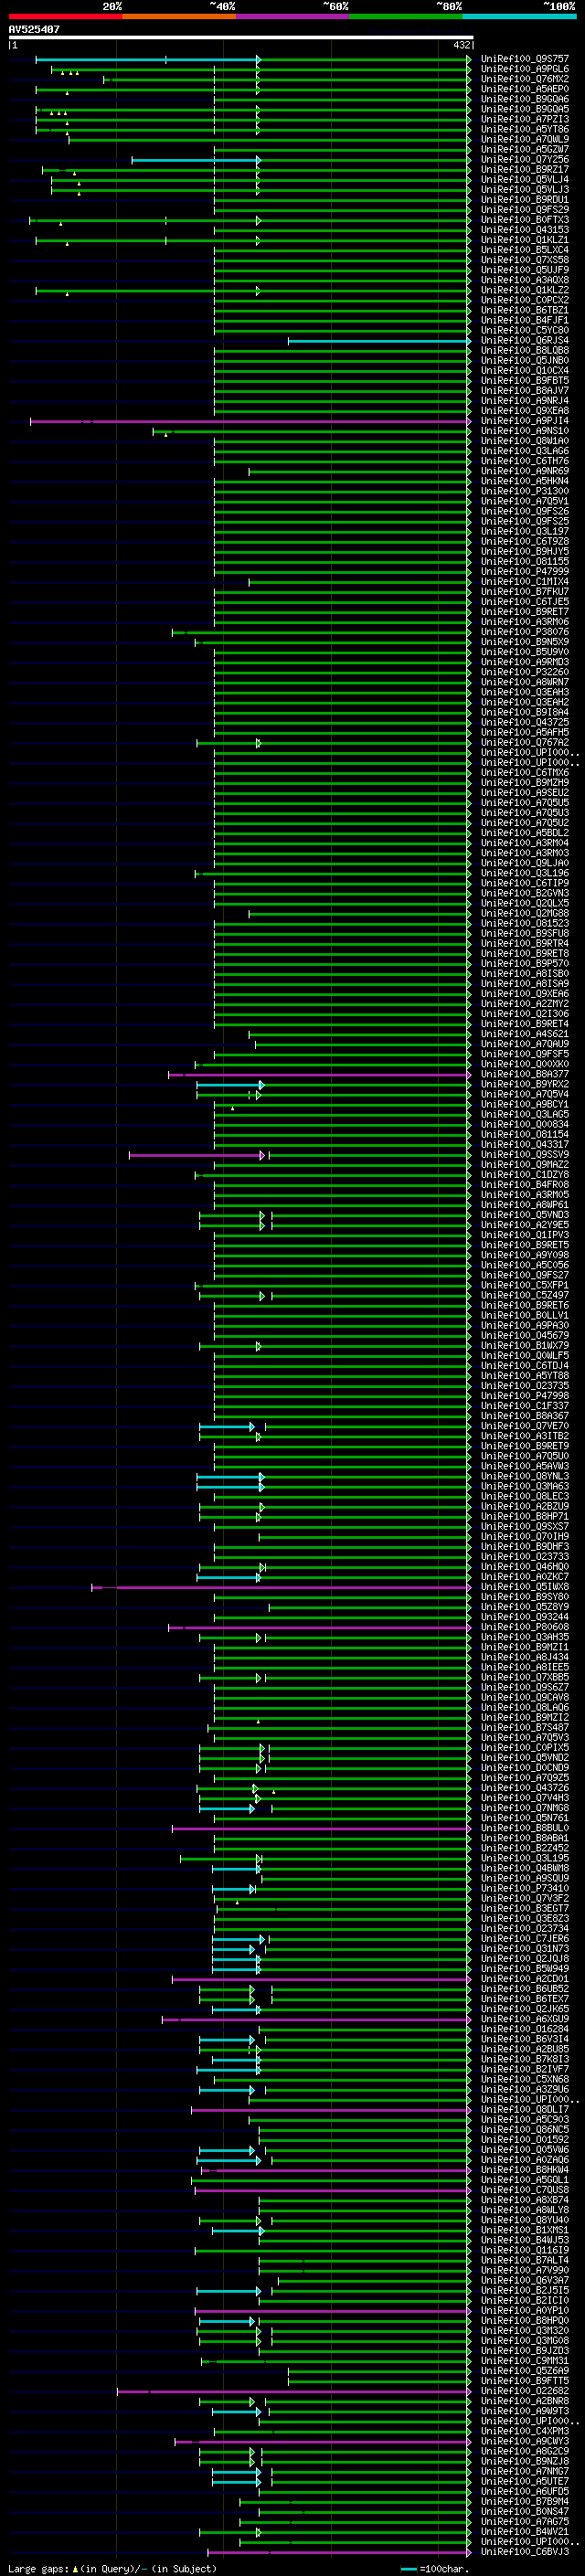The height and width of the screenshot is (2576, 585).
Task: Open the UniRef100_Q7Y256 hit
Action: pyautogui.click(x=524, y=160)
